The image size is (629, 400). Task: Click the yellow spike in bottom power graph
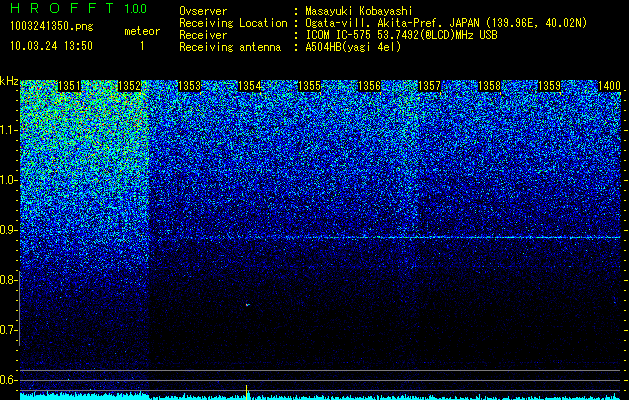tap(246, 392)
